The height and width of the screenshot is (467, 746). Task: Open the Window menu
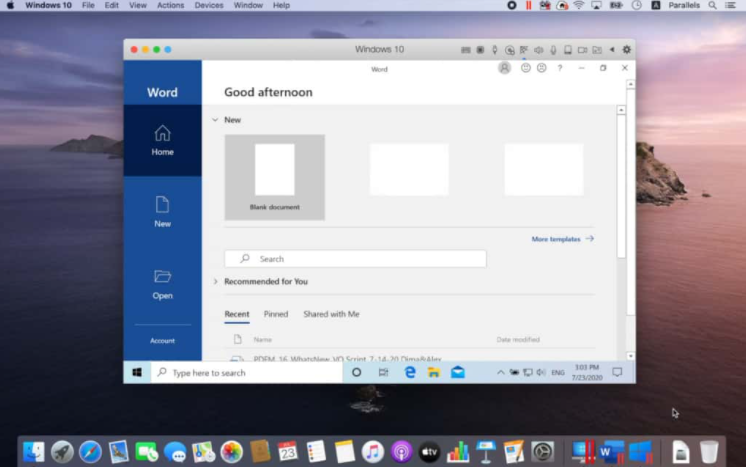(x=248, y=5)
